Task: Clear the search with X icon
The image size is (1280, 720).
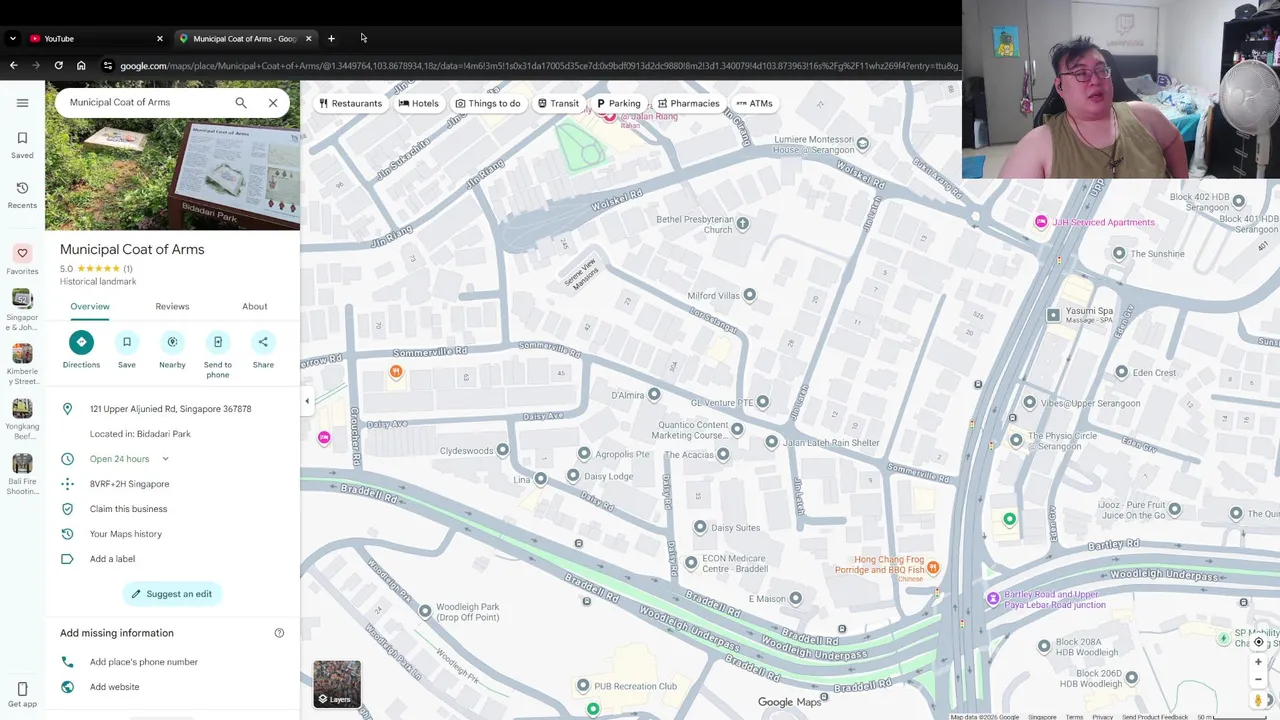Action: 273,102
